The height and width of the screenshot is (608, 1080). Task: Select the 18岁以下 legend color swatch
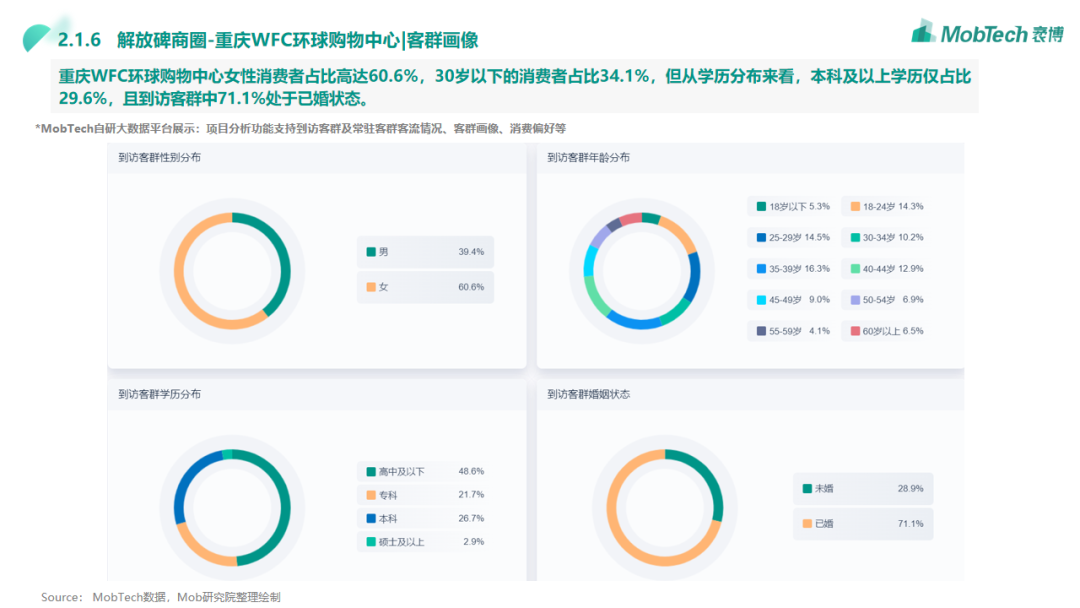(761, 207)
